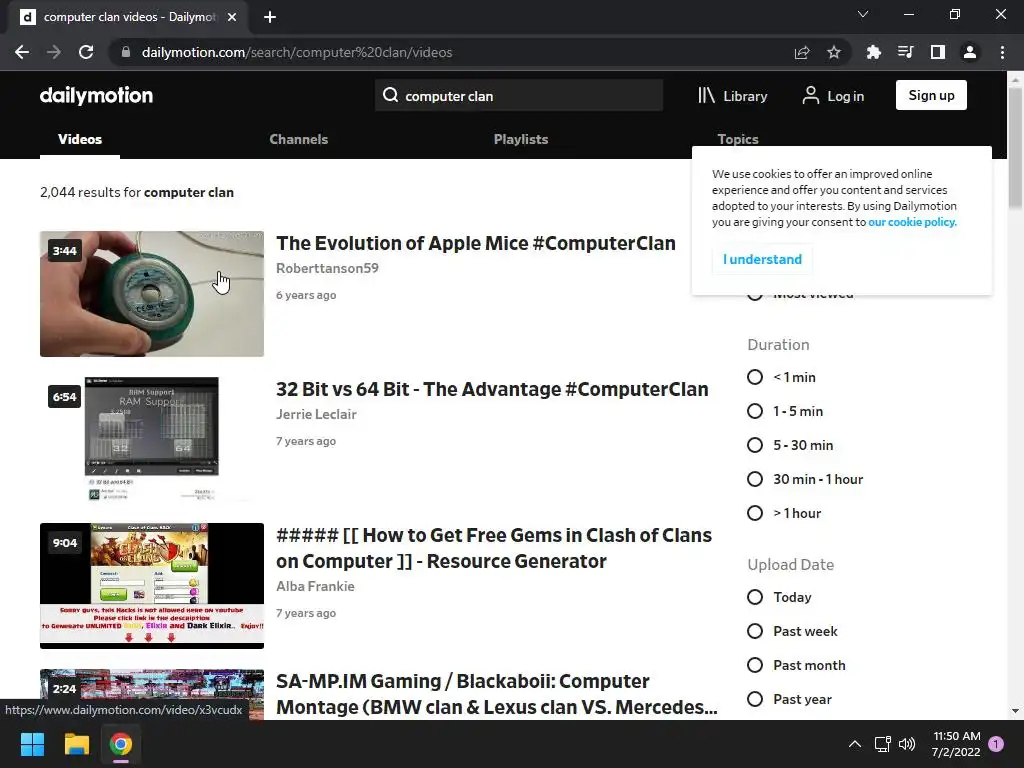This screenshot has width=1024, height=768.
Task: Click the 32 Bit vs 64 Bit thumbnail
Action: (152, 440)
